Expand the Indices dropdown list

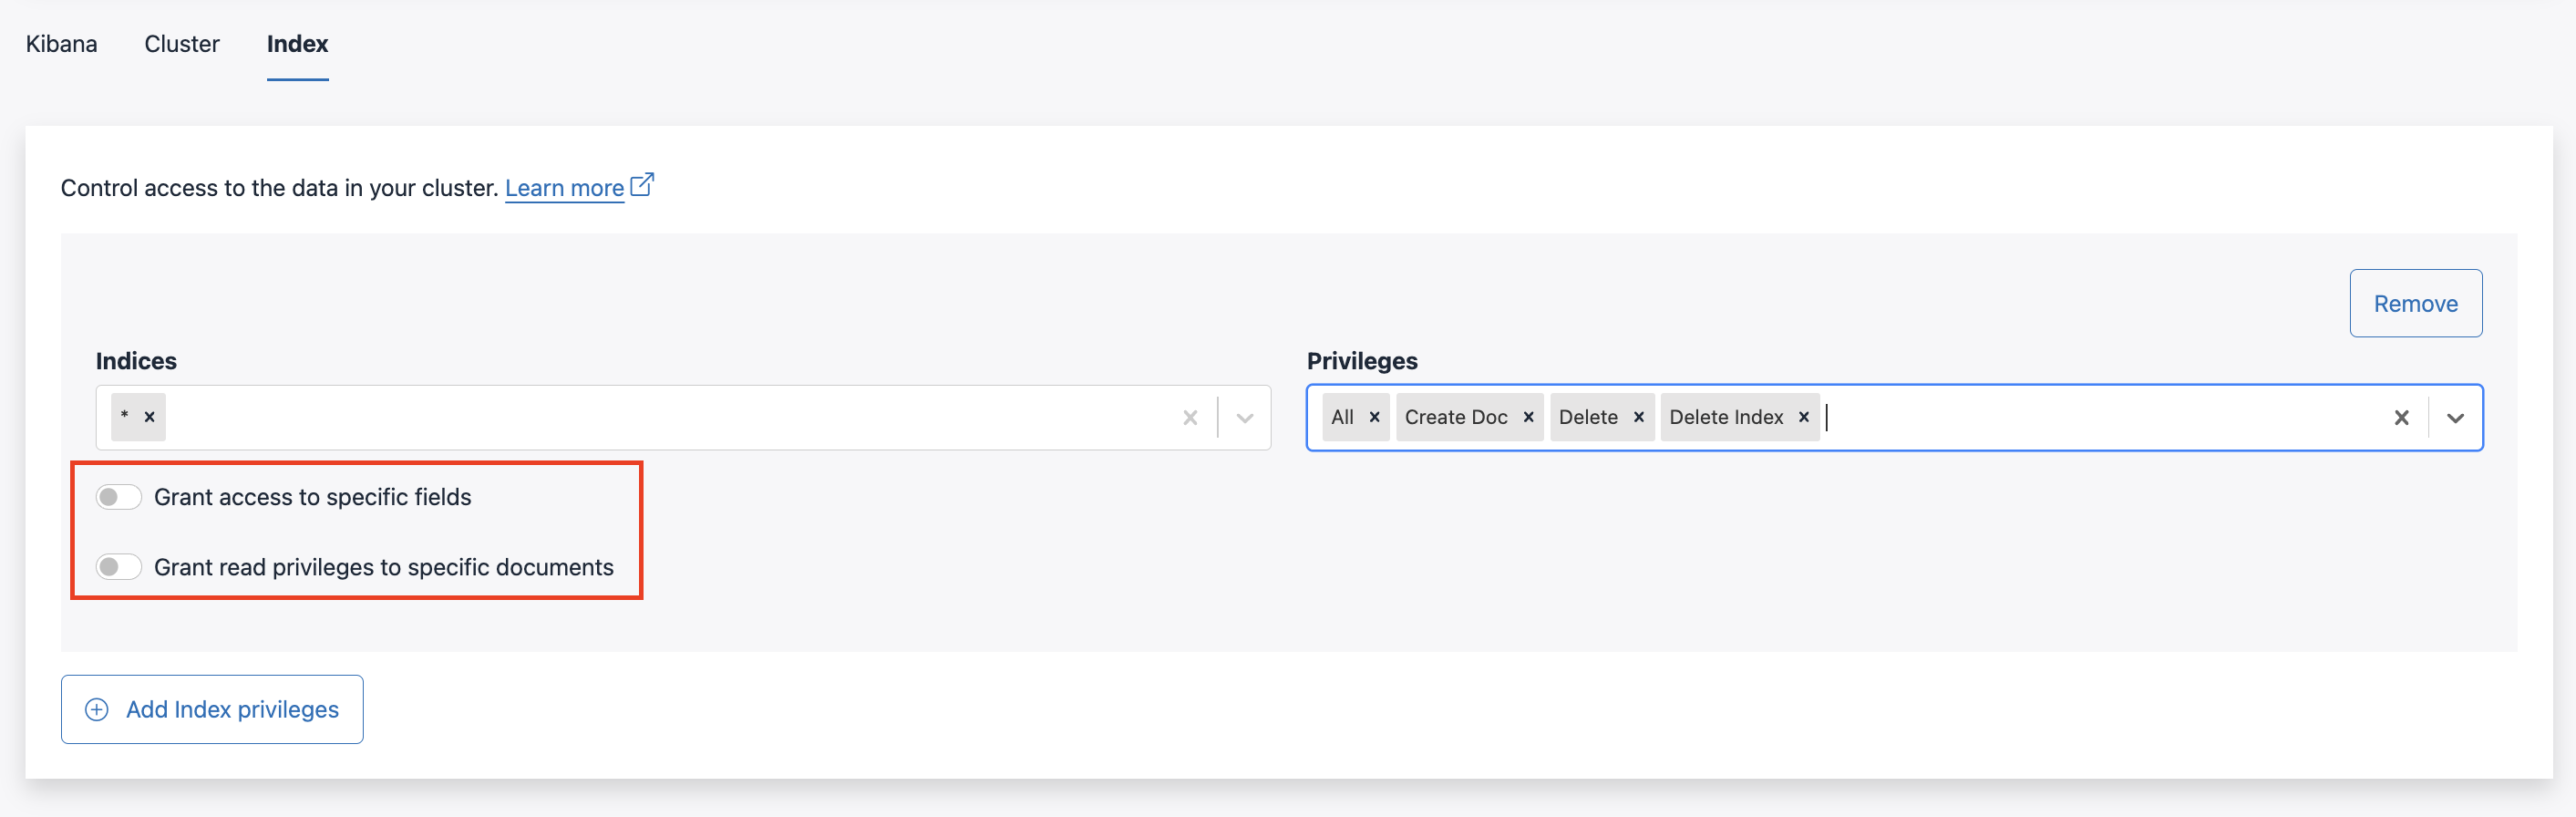1245,418
